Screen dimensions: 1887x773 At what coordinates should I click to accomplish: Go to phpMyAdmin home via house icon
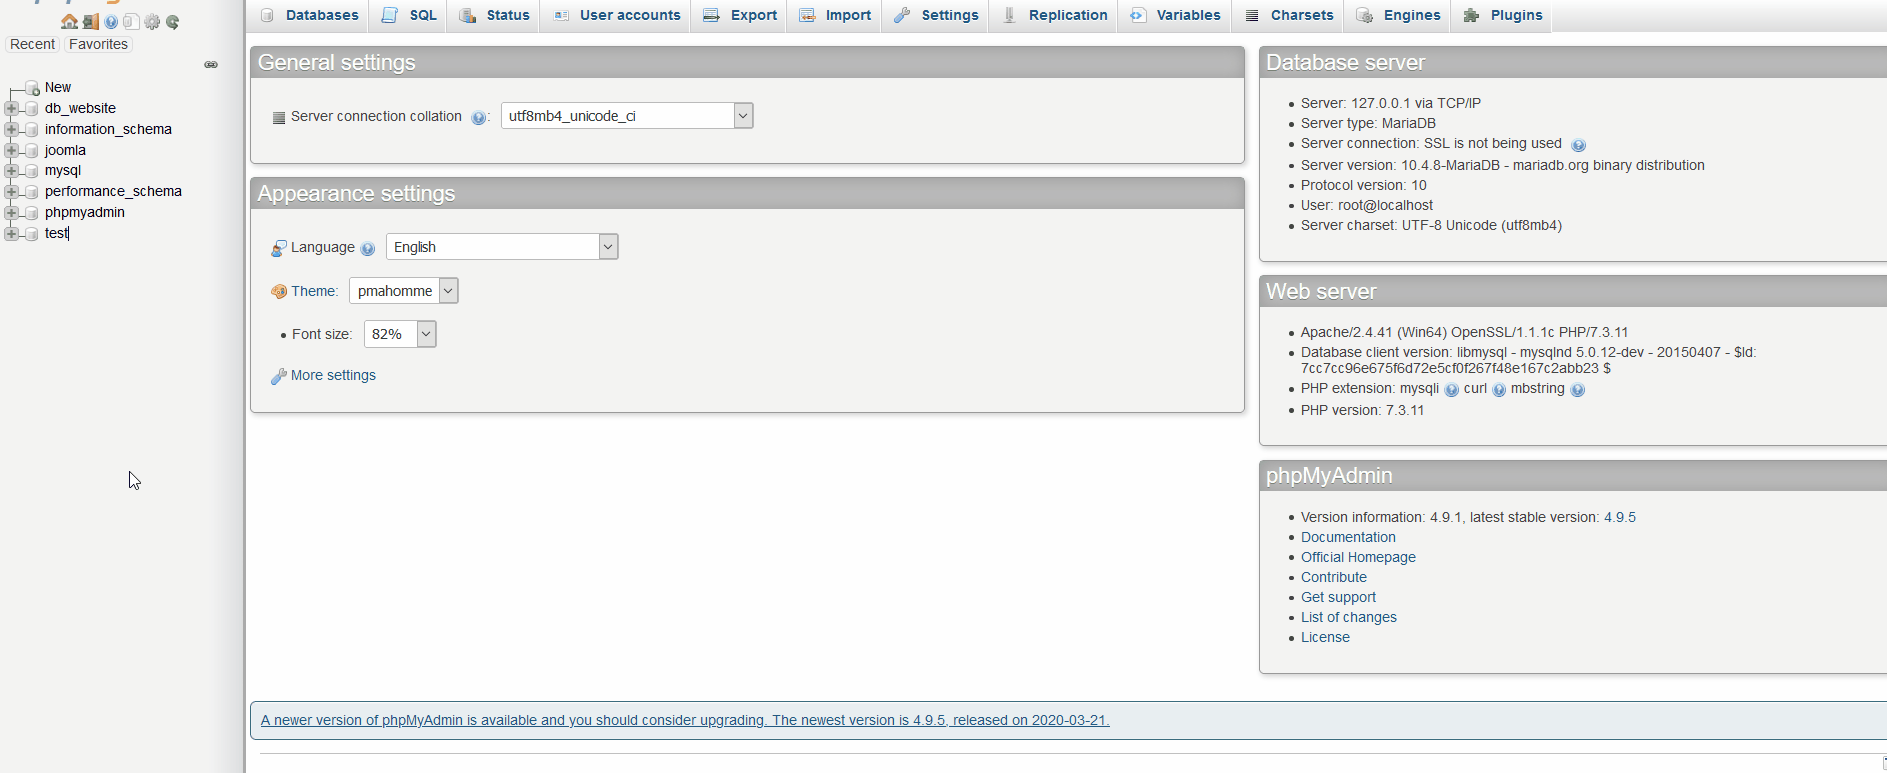(69, 22)
